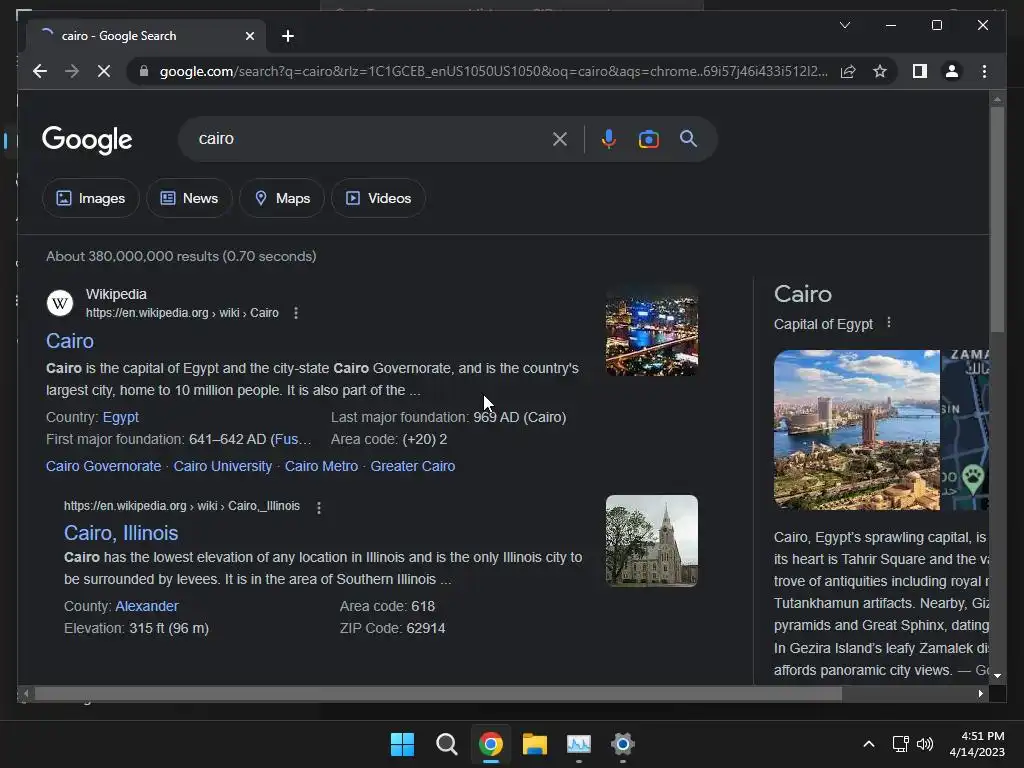Open the tab search dropdown arrow
Image resolution: width=1024 pixels, height=768 pixels.
(x=844, y=25)
